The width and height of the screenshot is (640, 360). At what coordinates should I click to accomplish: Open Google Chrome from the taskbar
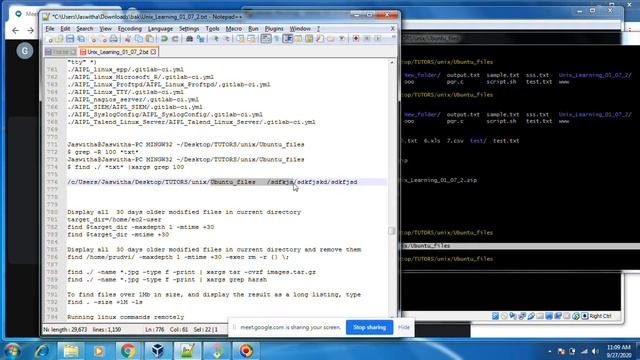[x=128, y=351]
